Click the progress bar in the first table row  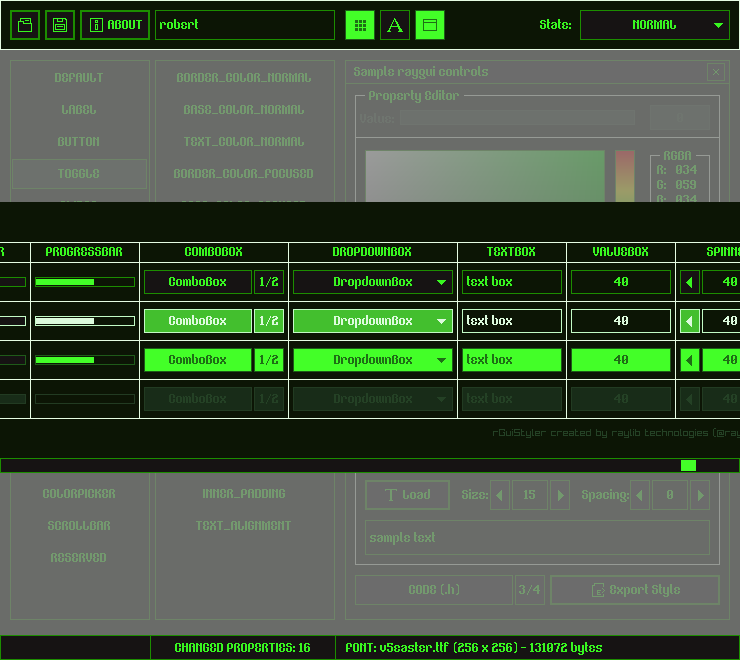(85, 282)
